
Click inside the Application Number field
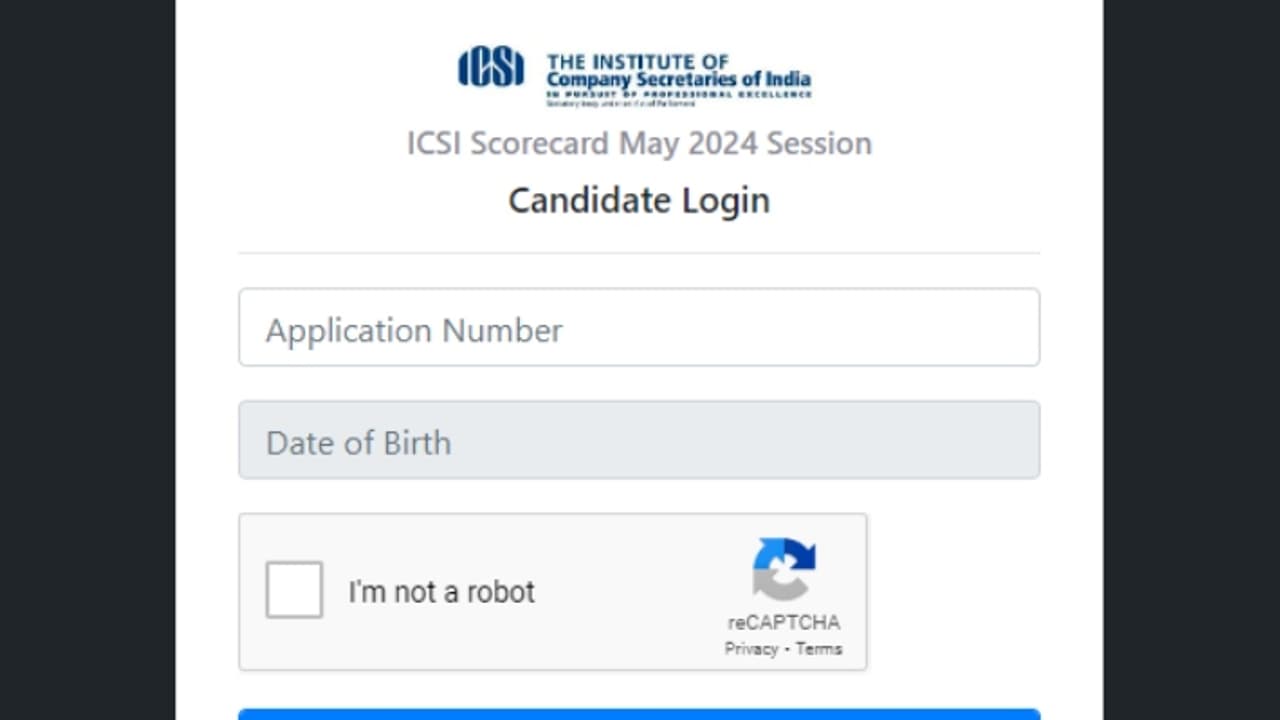pyautogui.click(x=639, y=328)
